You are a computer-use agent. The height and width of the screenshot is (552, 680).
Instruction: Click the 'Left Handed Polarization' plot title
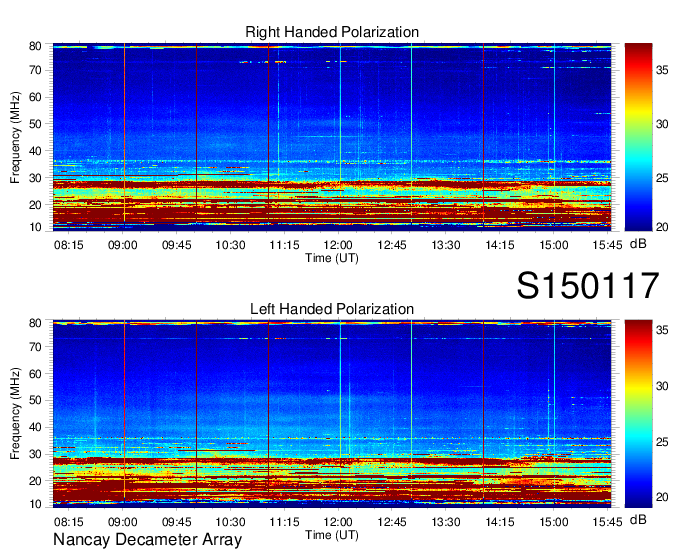(332, 309)
